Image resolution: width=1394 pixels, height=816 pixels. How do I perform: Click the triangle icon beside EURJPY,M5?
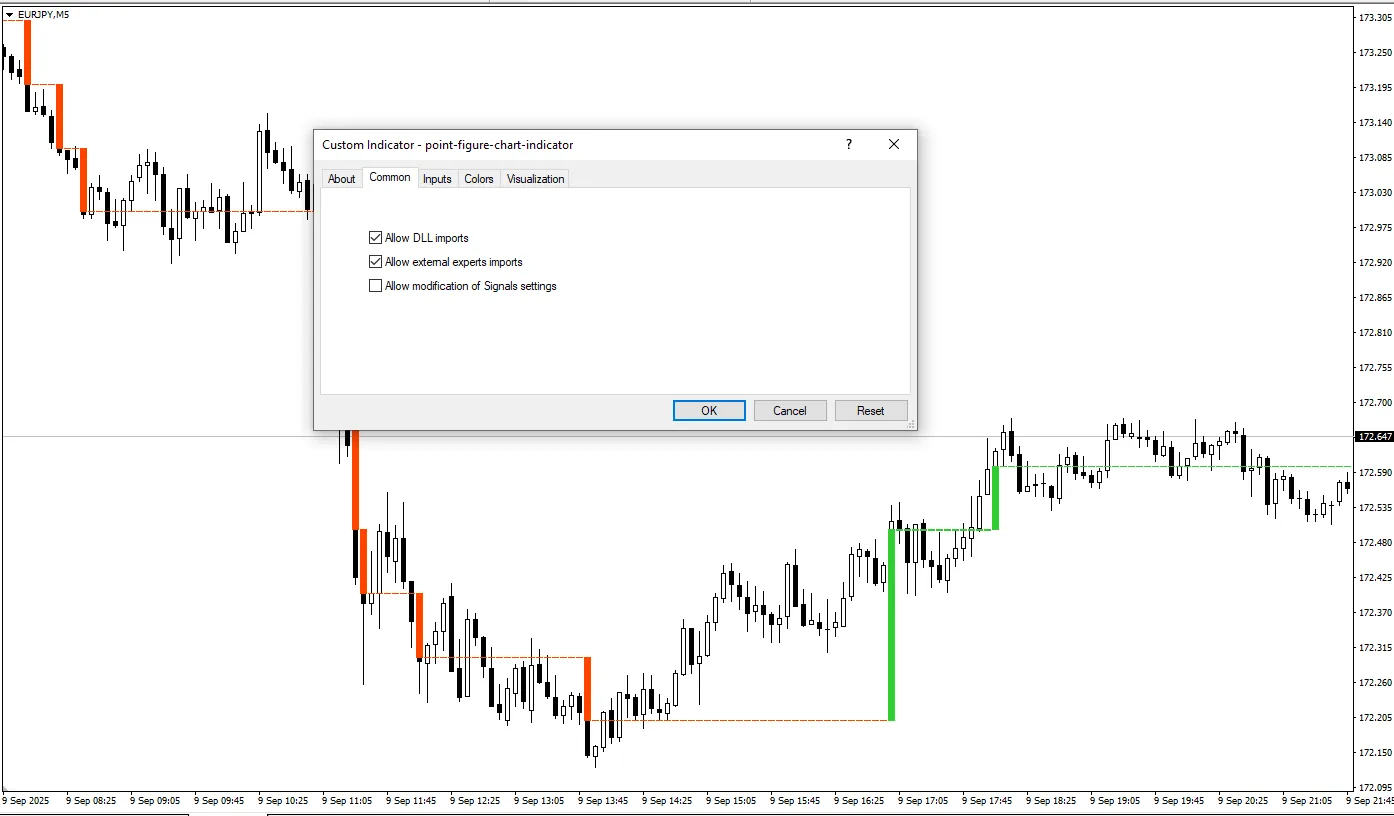tap(9, 14)
